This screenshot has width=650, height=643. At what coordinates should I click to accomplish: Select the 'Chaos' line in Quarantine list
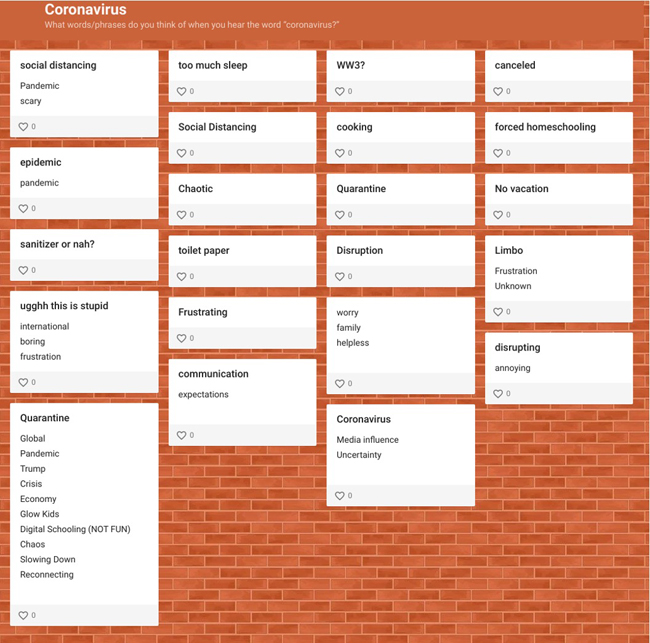coord(32,544)
